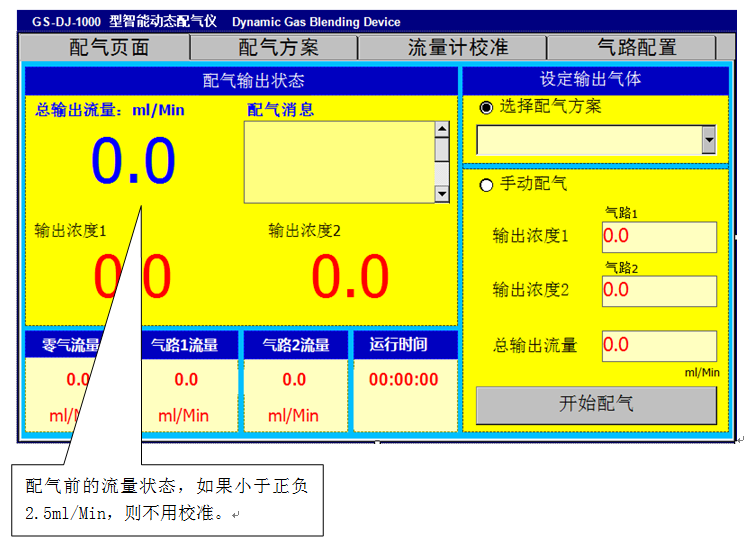Click the 输出浓度1 input field for 气路1
The height and width of the screenshot is (546, 748).
pos(658,237)
